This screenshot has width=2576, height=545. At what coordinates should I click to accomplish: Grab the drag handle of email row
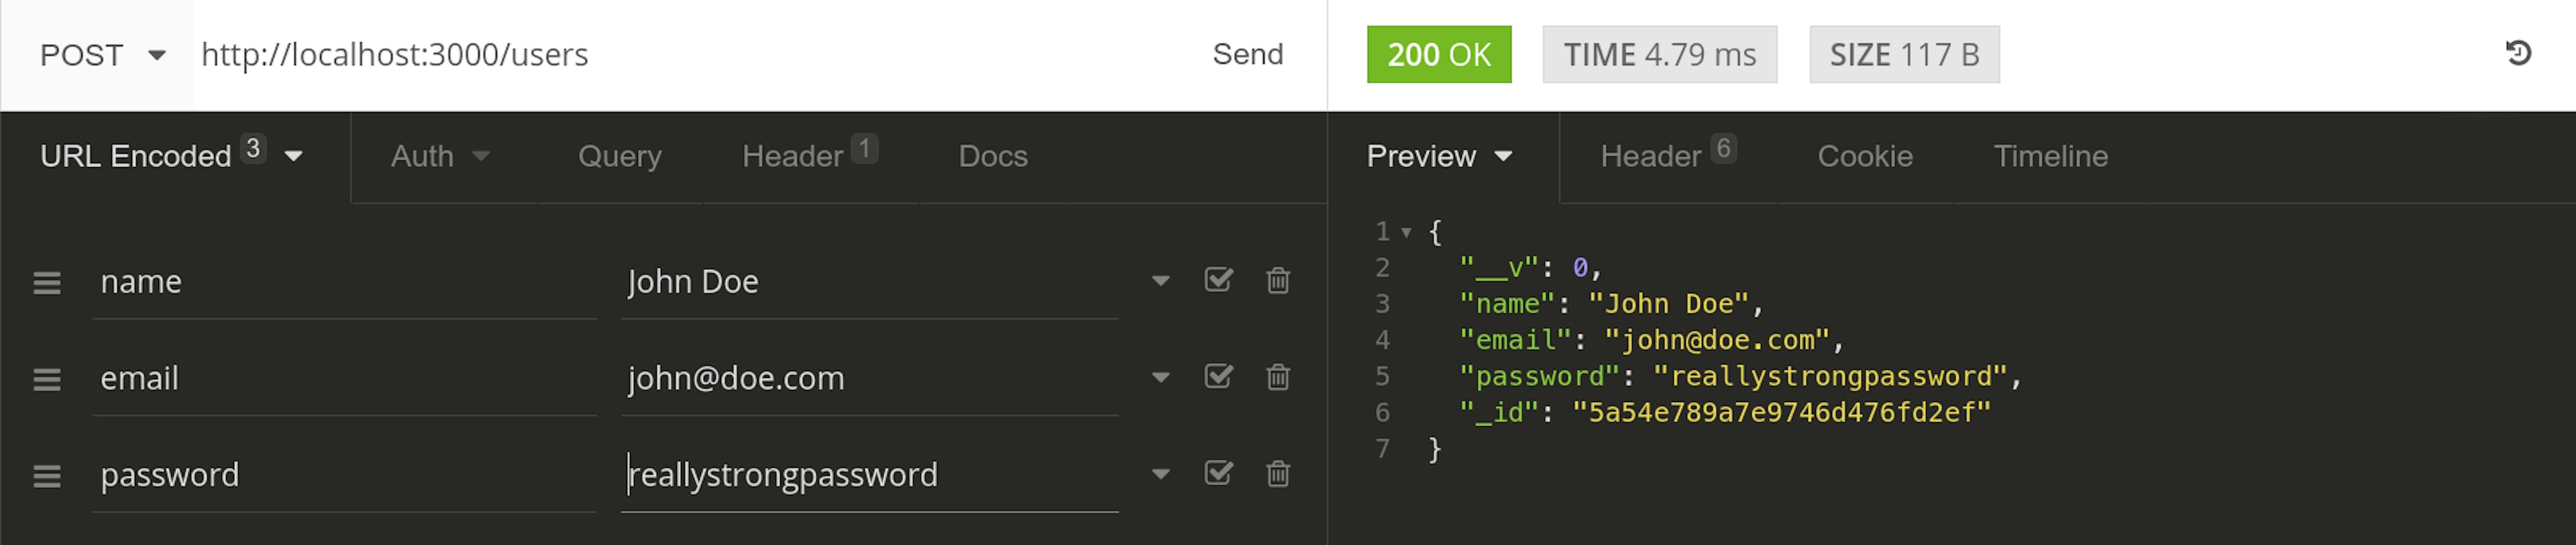tap(47, 380)
